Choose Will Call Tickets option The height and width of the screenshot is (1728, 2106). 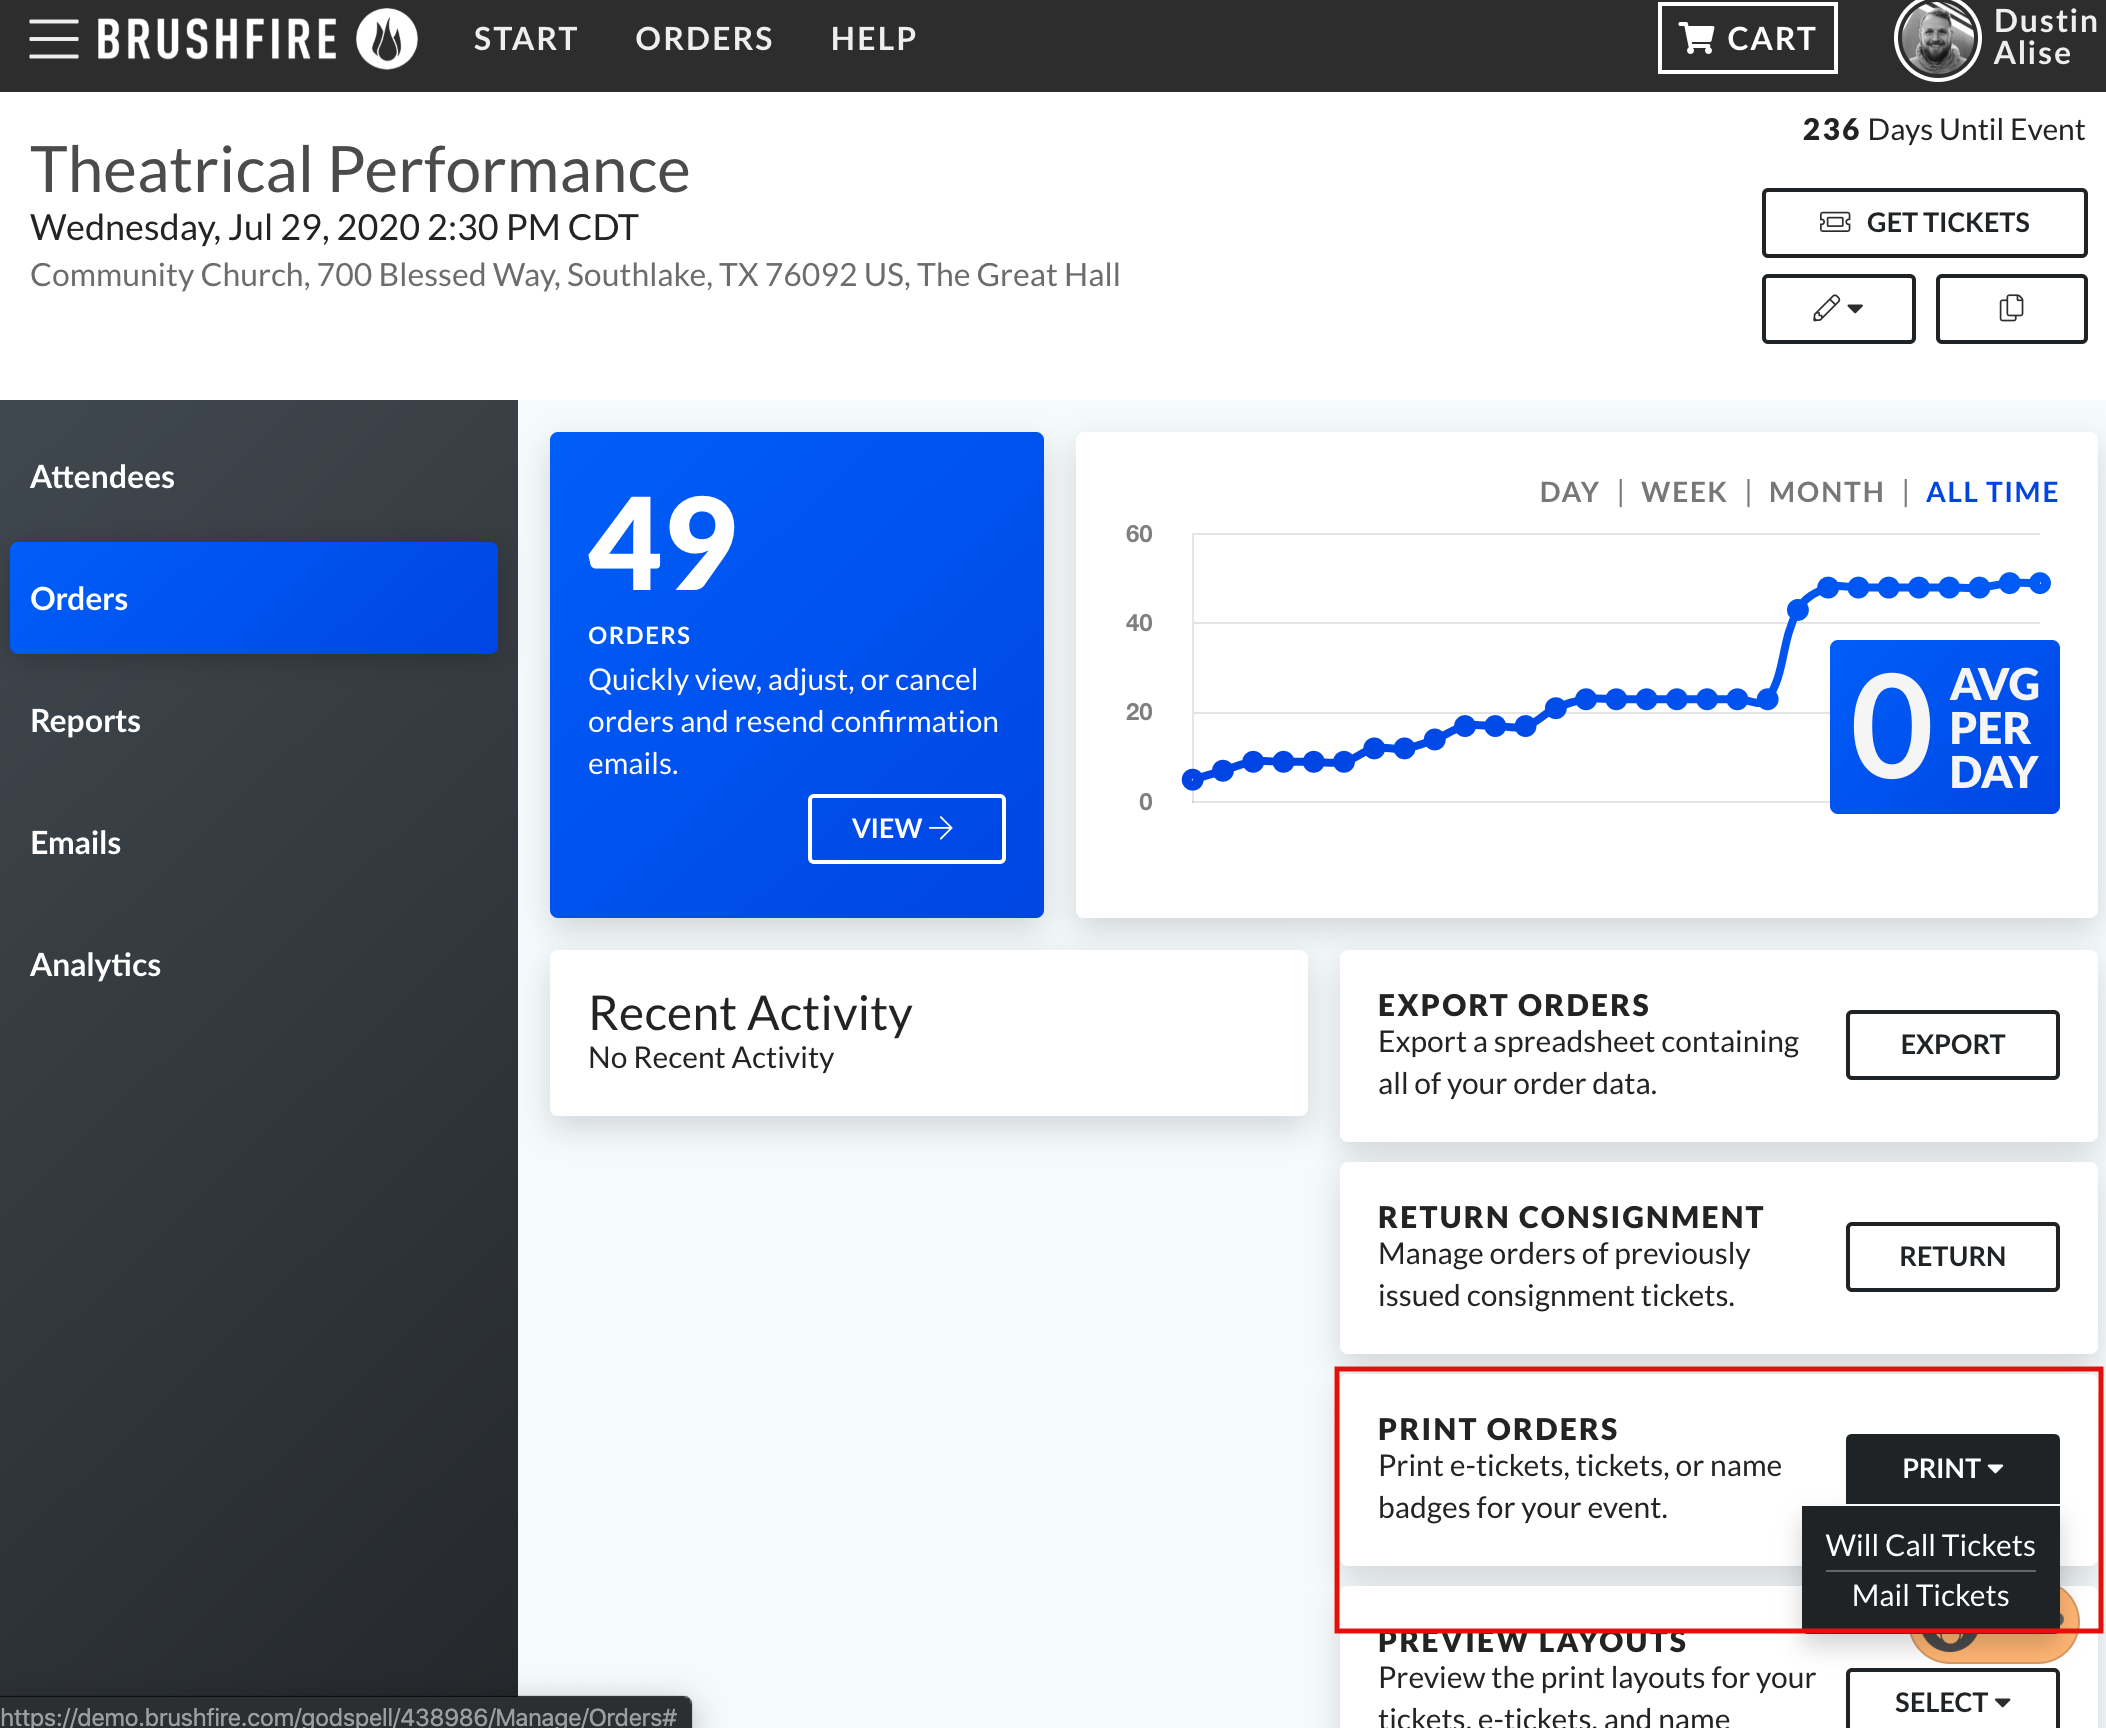1929,1545
